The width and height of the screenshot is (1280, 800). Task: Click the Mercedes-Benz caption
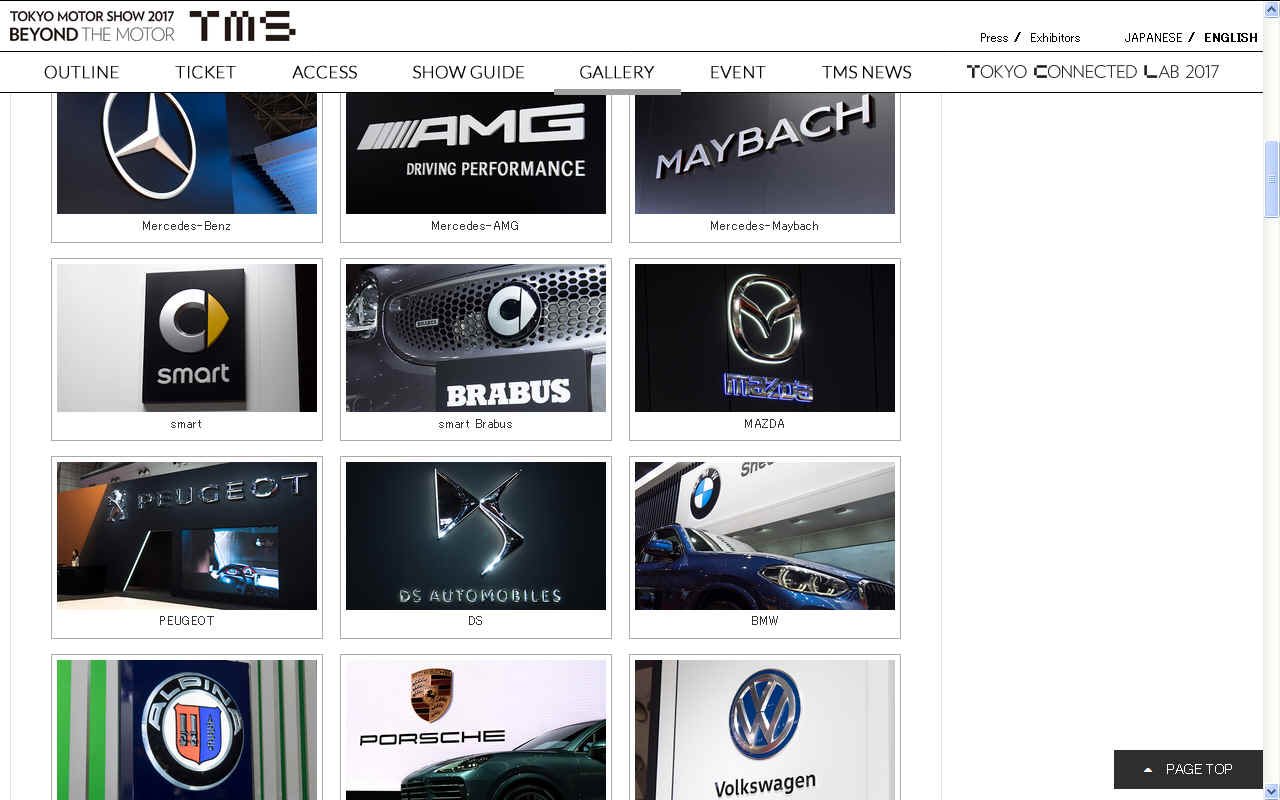pos(187,226)
